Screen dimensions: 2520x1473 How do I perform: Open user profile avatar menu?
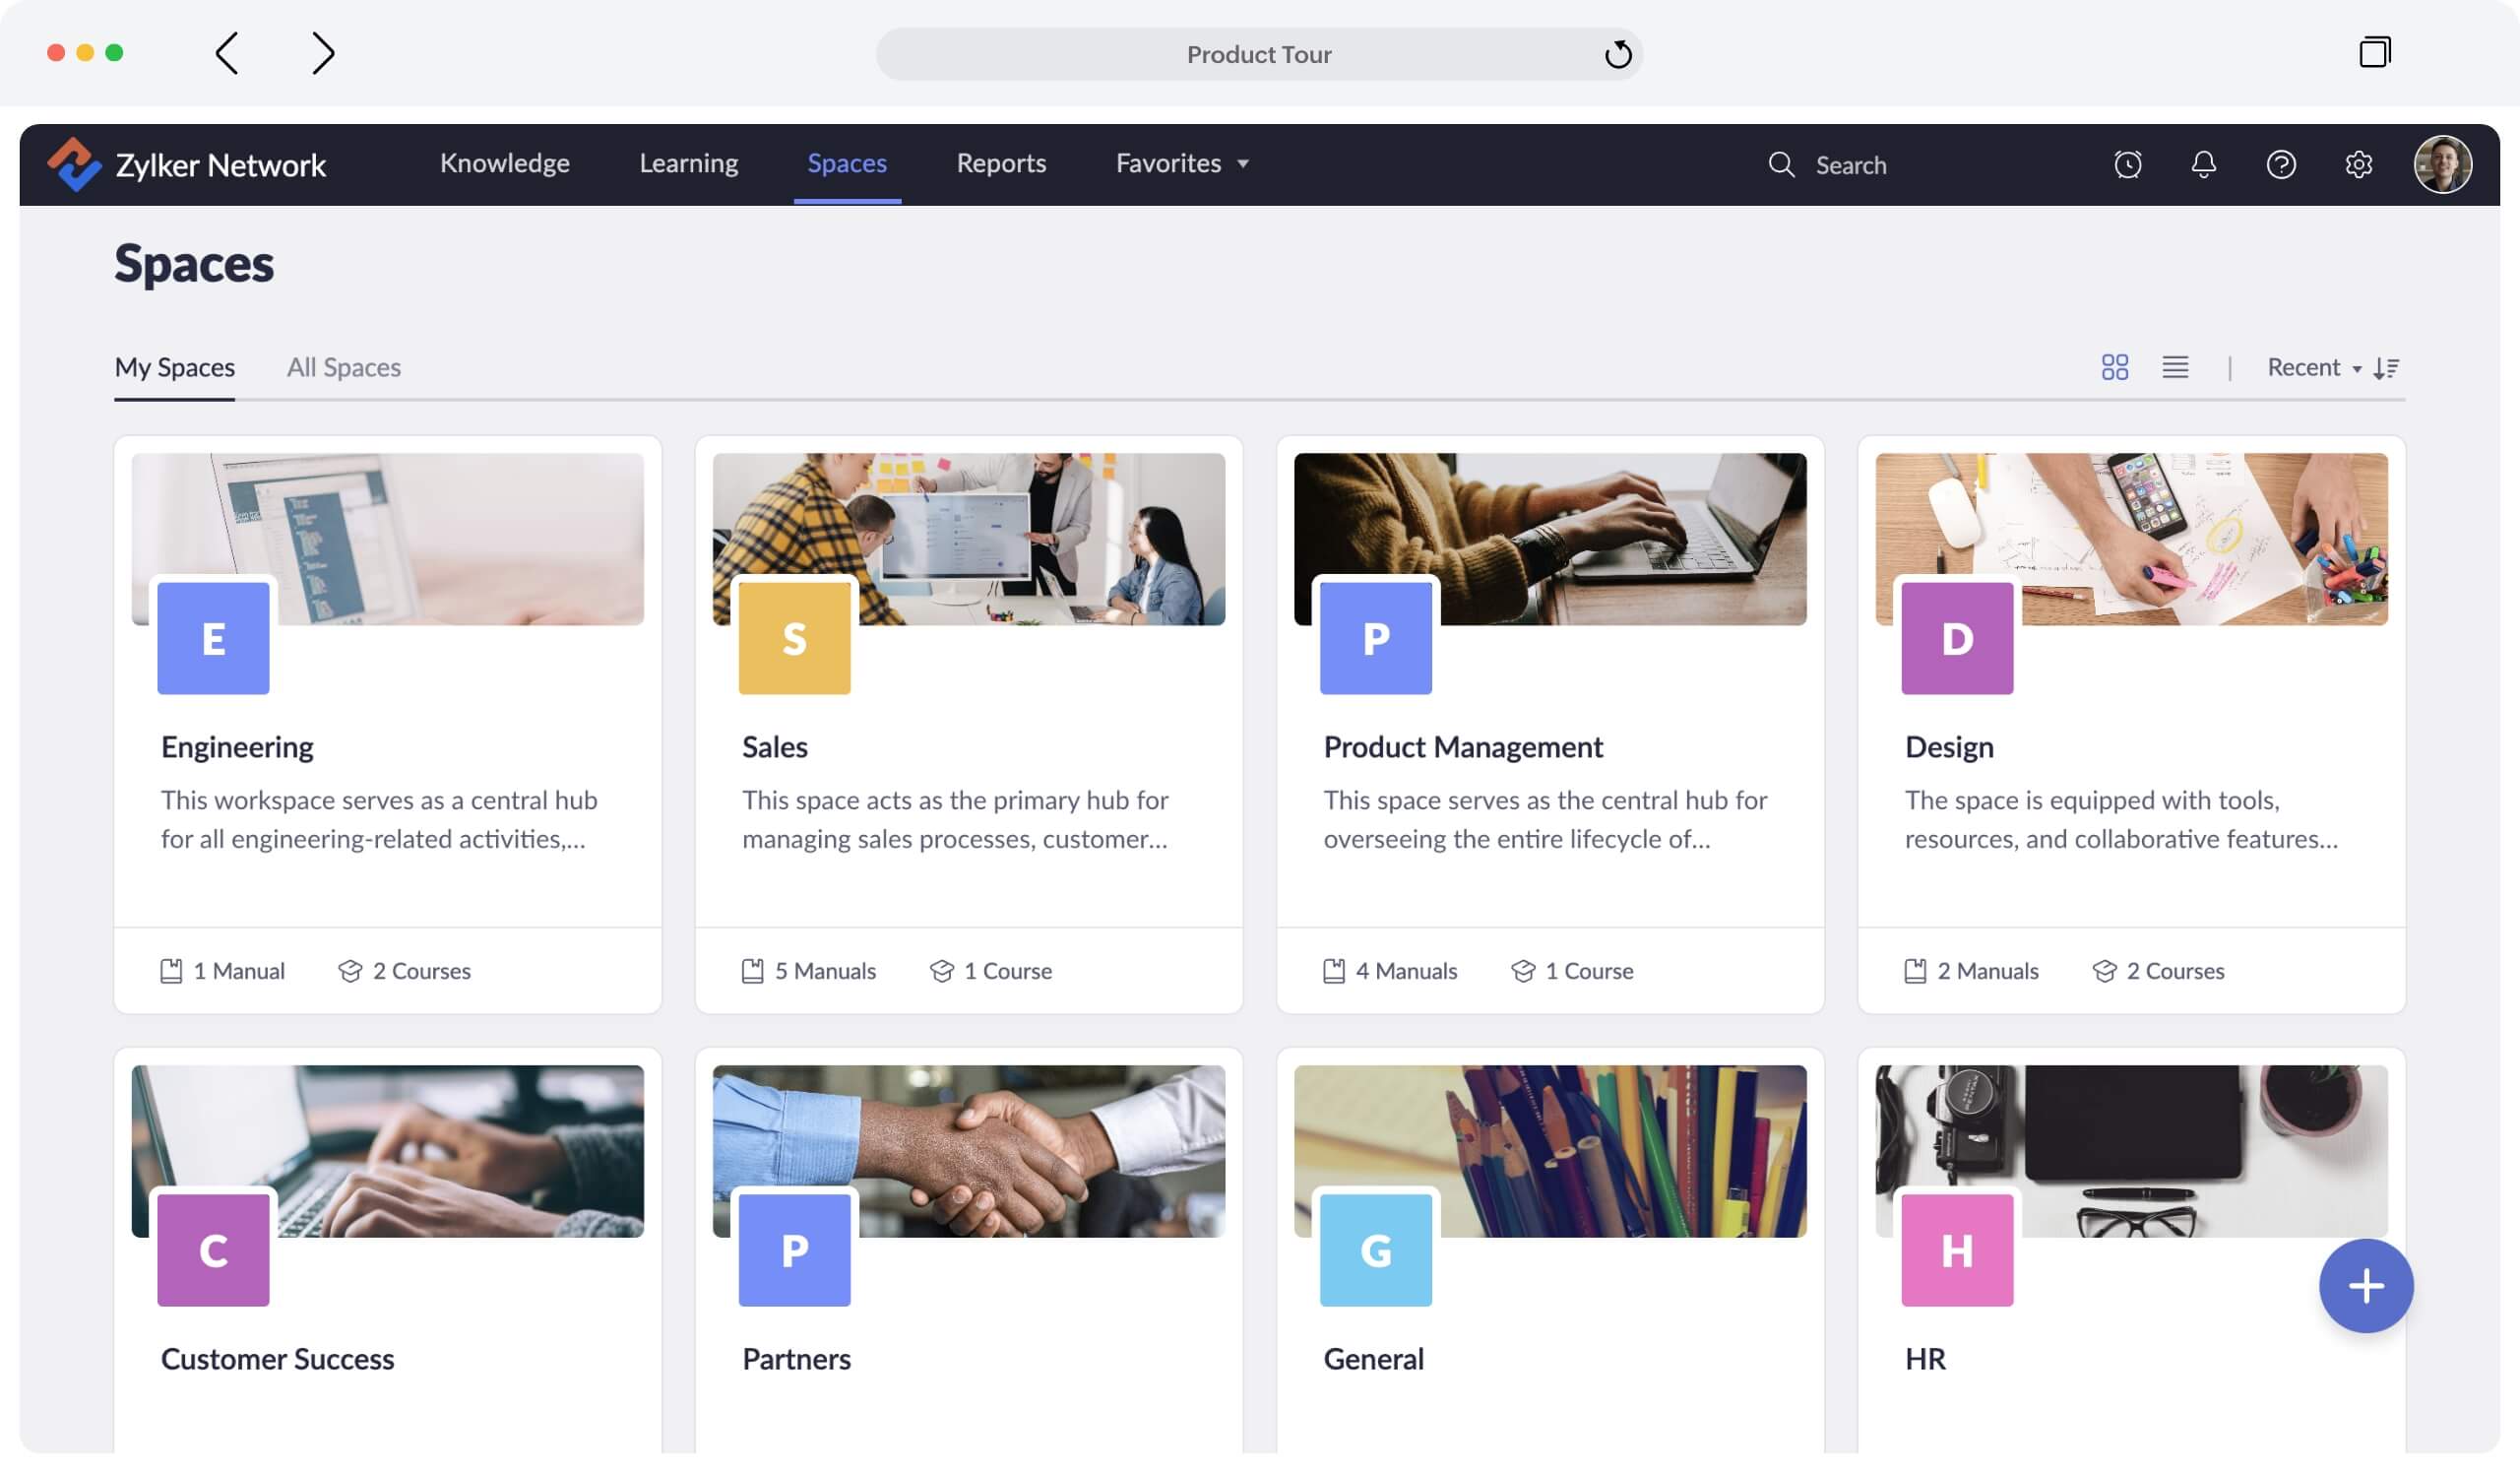(x=2442, y=165)
